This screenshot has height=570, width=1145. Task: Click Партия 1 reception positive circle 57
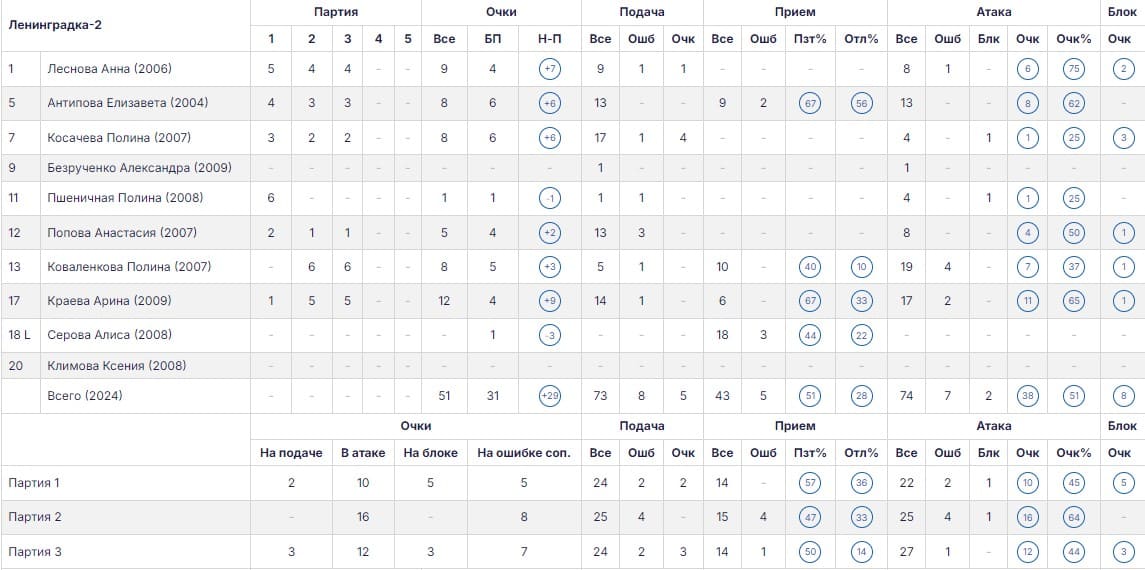[x=810, y=483]
